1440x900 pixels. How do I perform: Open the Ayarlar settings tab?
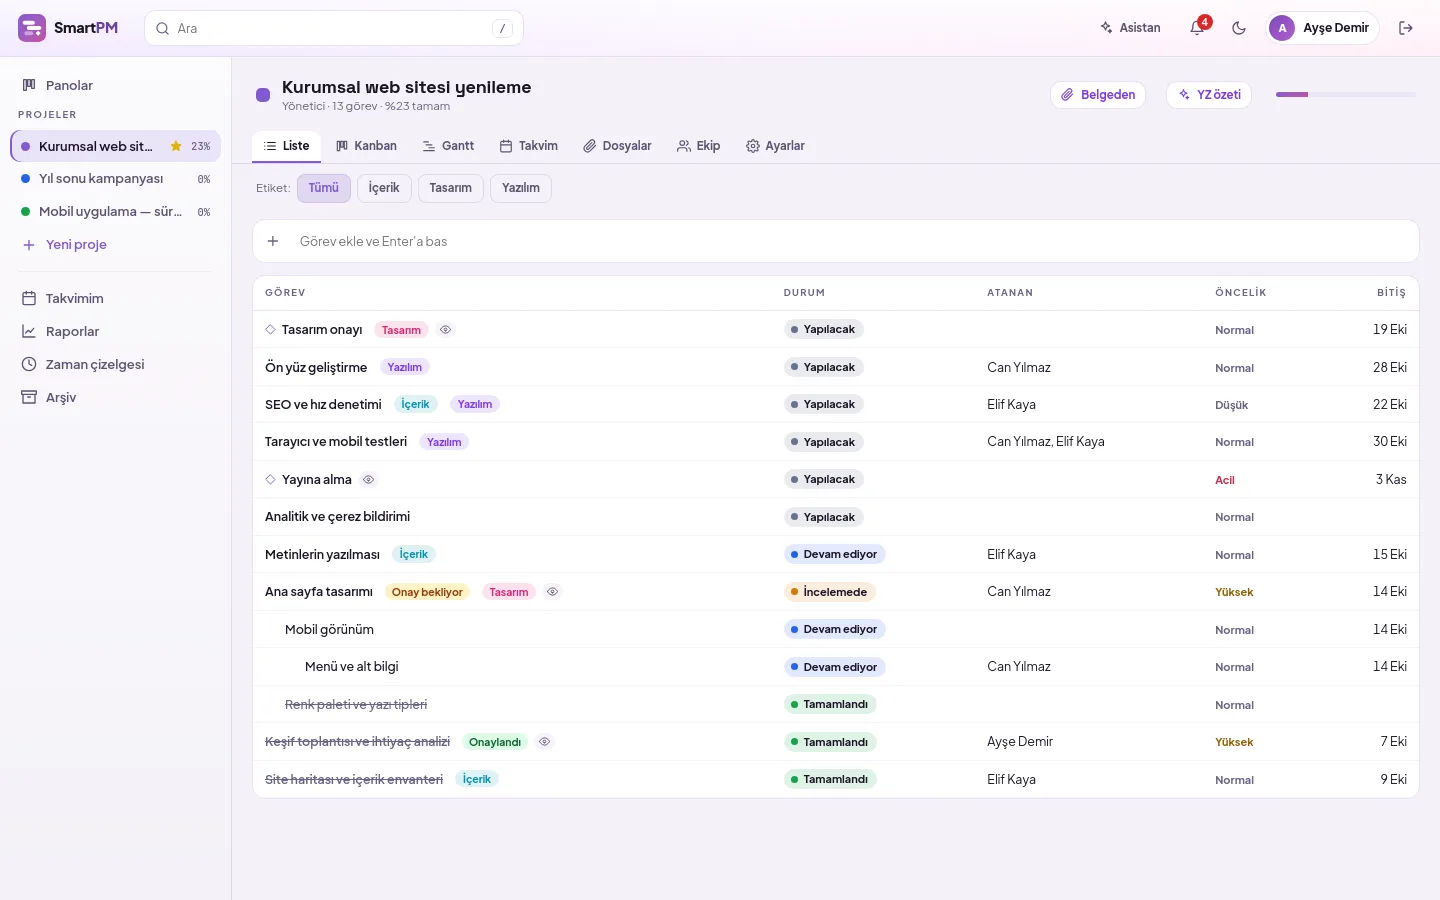pos(775,146)
